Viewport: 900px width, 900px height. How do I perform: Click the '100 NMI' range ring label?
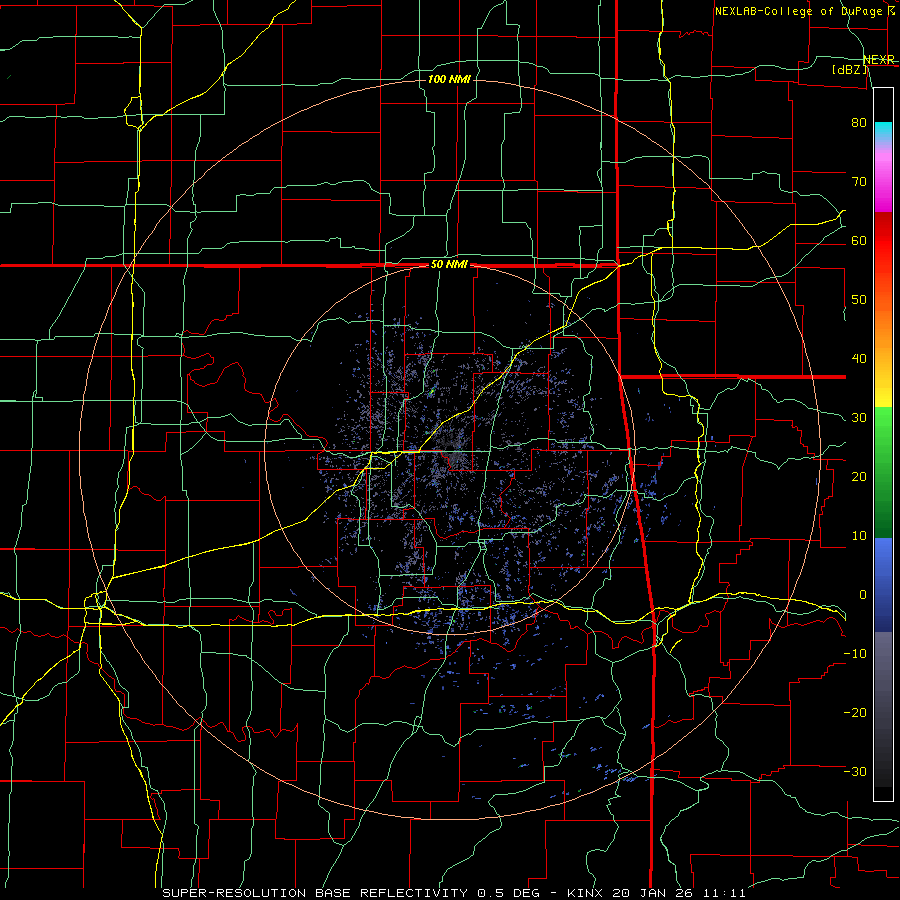coord(449,79)
